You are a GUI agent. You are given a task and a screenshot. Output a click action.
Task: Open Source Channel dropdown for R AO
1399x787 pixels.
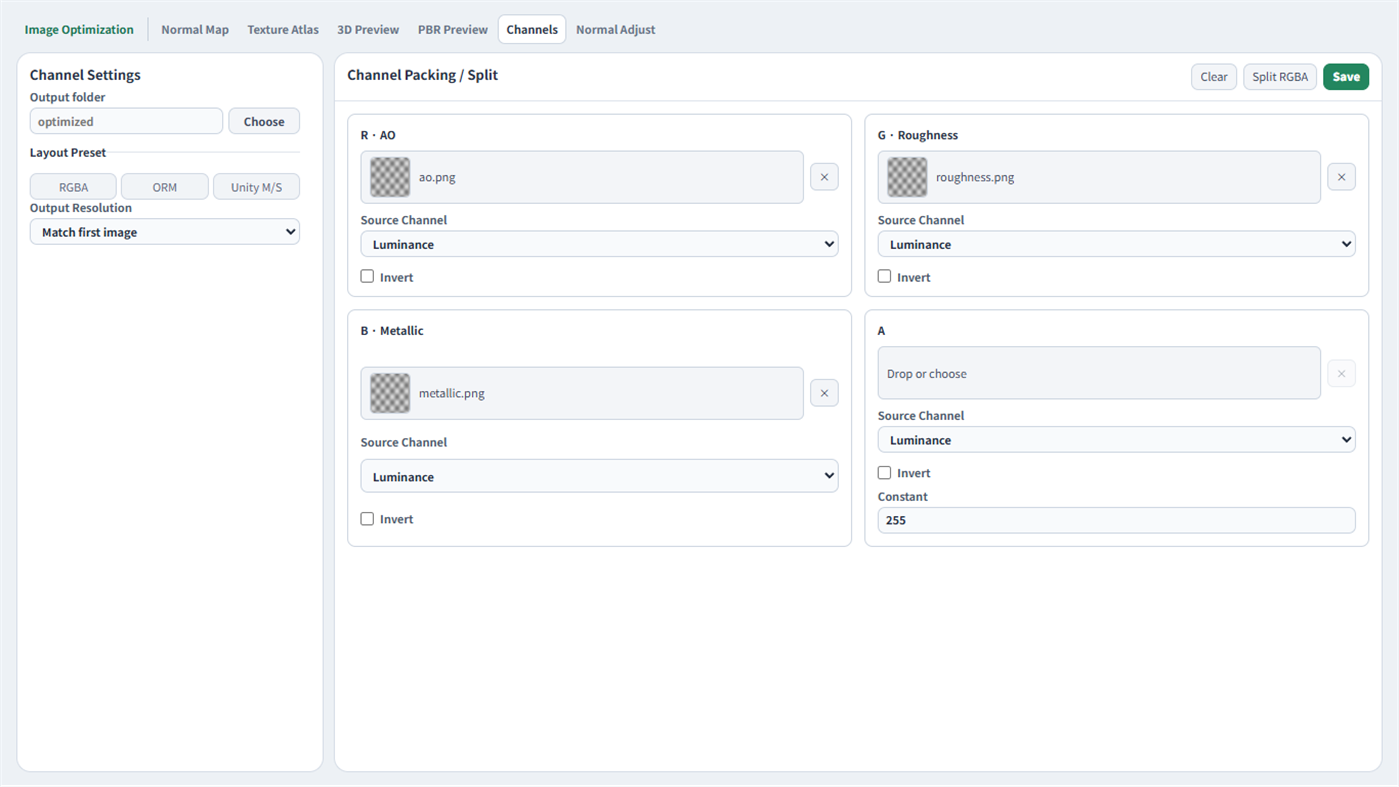pos(599,244)
